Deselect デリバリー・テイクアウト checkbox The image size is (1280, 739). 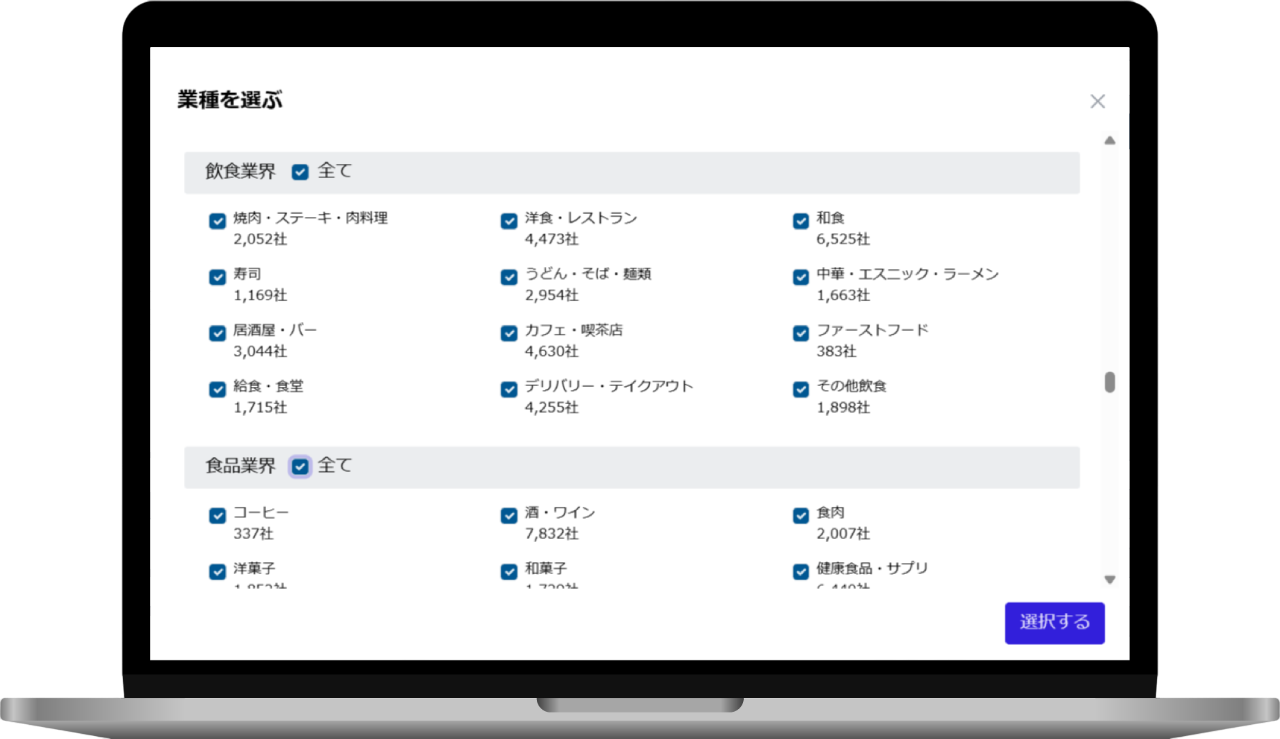pos(509,389)
